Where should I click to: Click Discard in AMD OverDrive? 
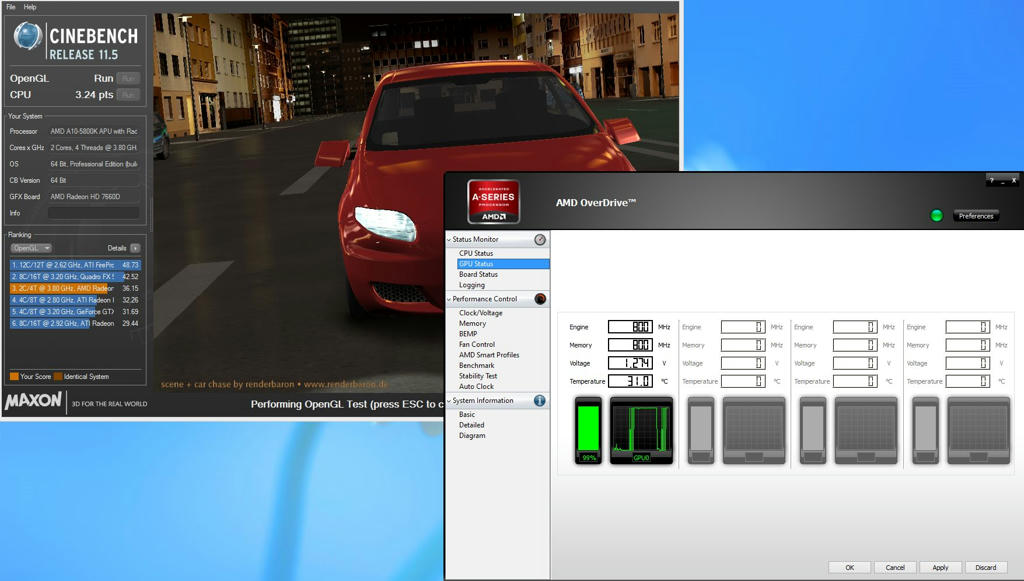985,567
